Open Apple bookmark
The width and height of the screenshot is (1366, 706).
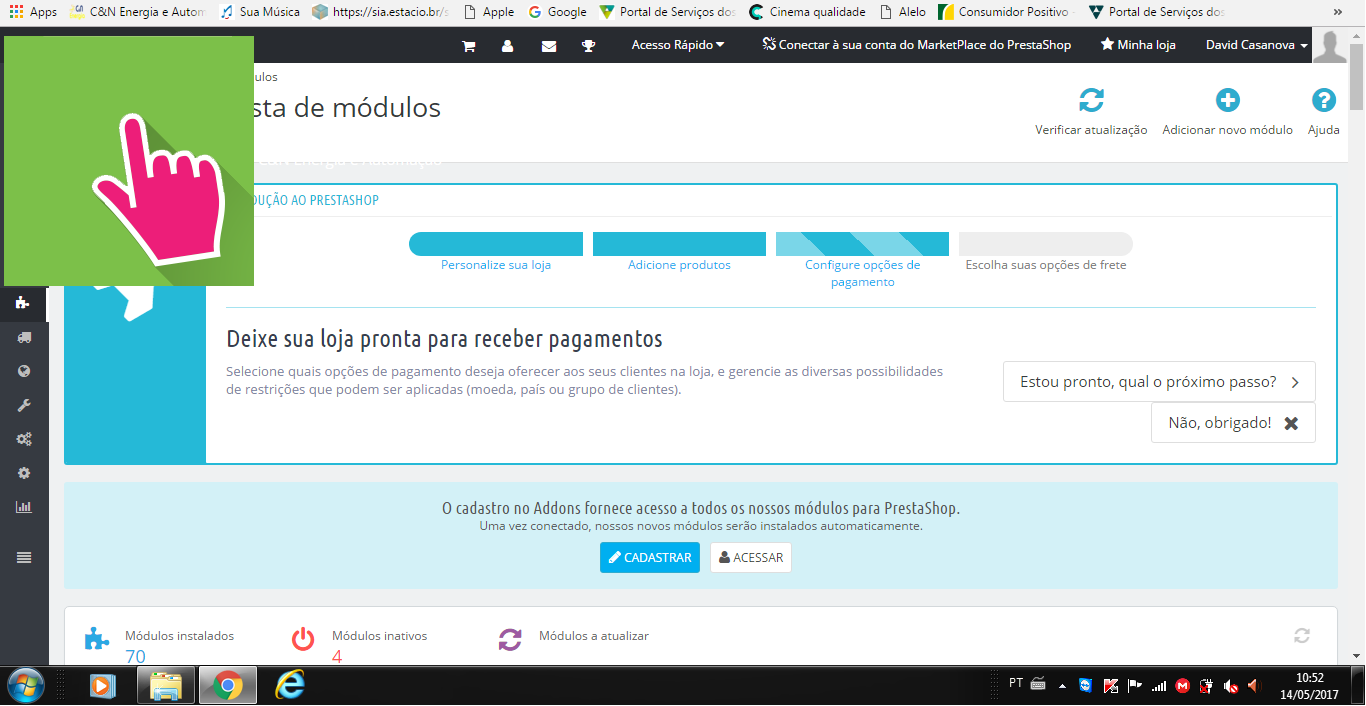[x=488, y=12]
